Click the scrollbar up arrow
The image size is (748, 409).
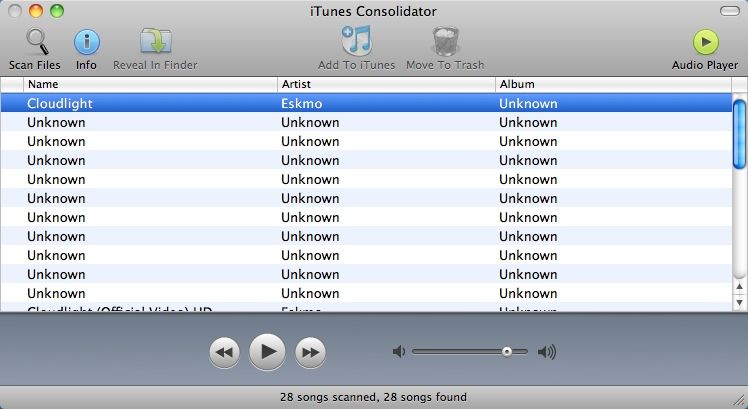[739, 287]
